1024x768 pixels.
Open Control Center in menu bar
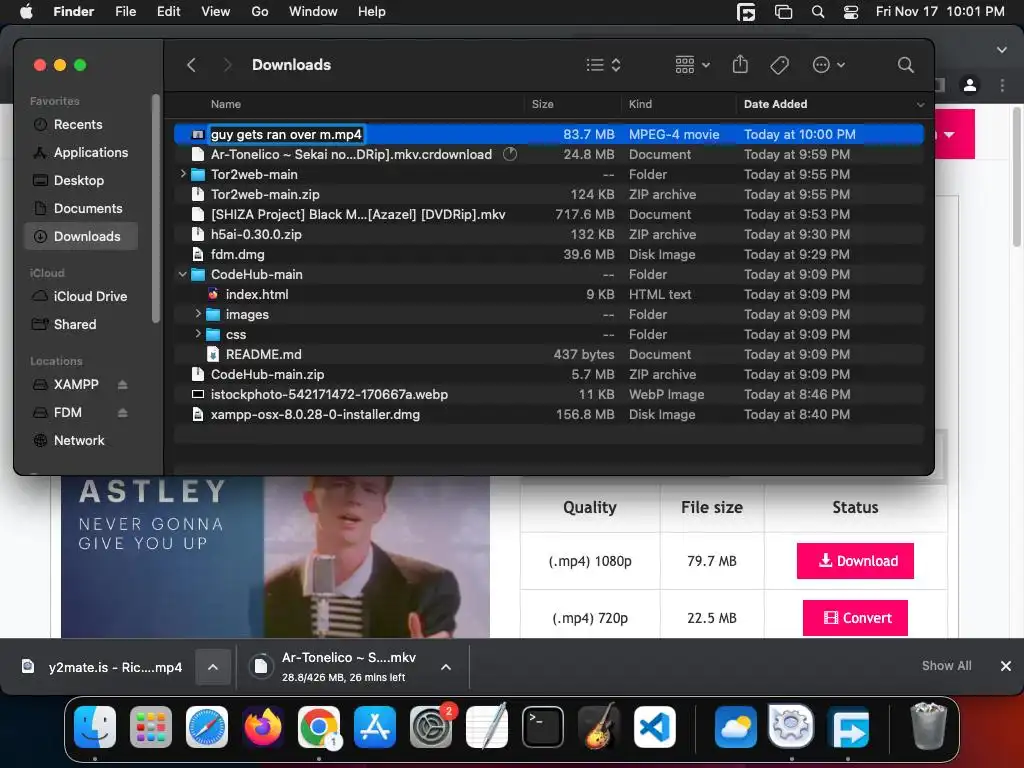(x=850, y=12)
